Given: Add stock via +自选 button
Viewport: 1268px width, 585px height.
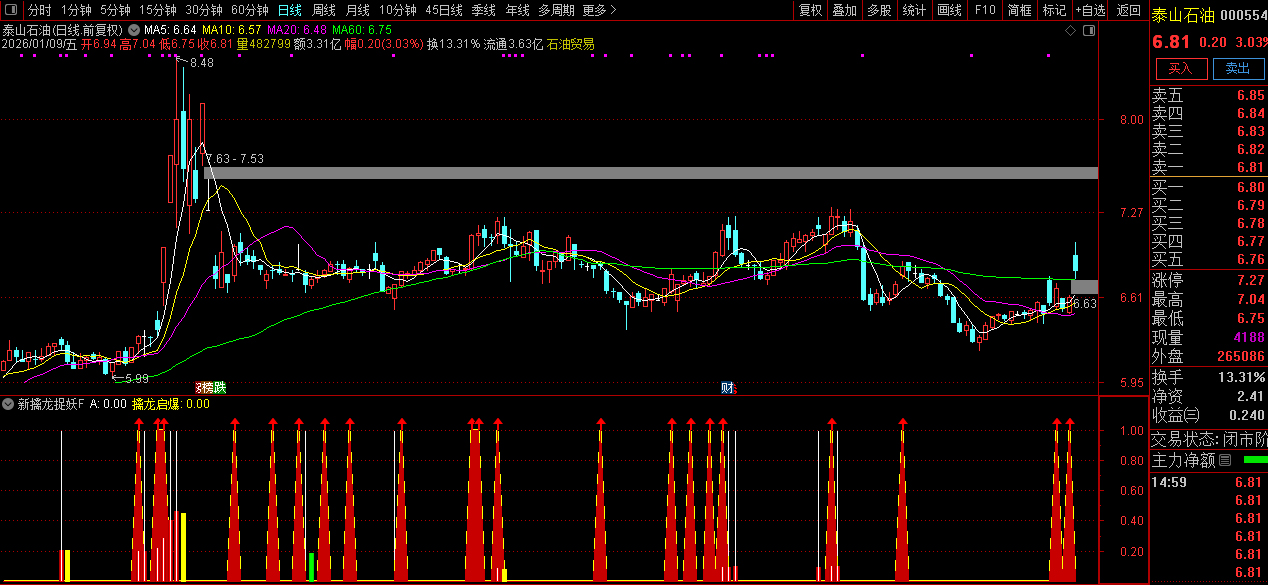Looking at the screenshot, I should click(x=1091, y=10).
